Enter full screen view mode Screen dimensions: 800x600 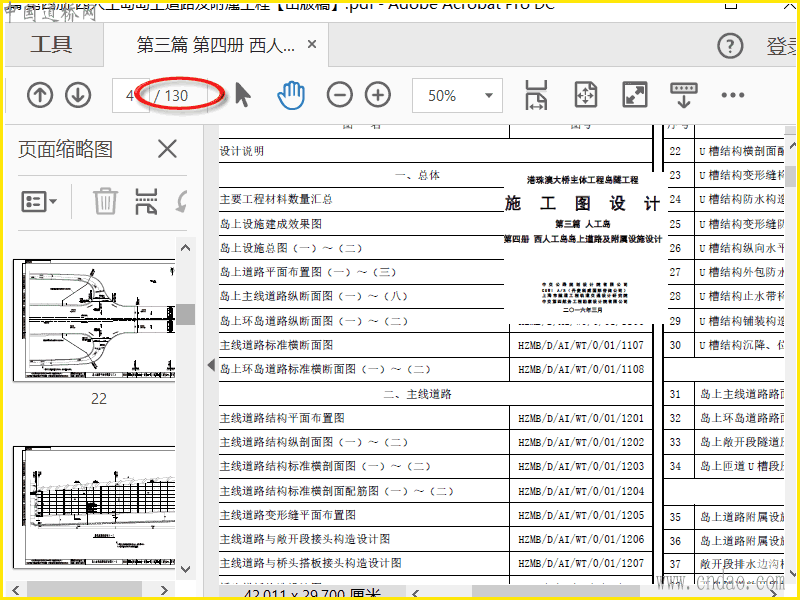tap(635, 95)
